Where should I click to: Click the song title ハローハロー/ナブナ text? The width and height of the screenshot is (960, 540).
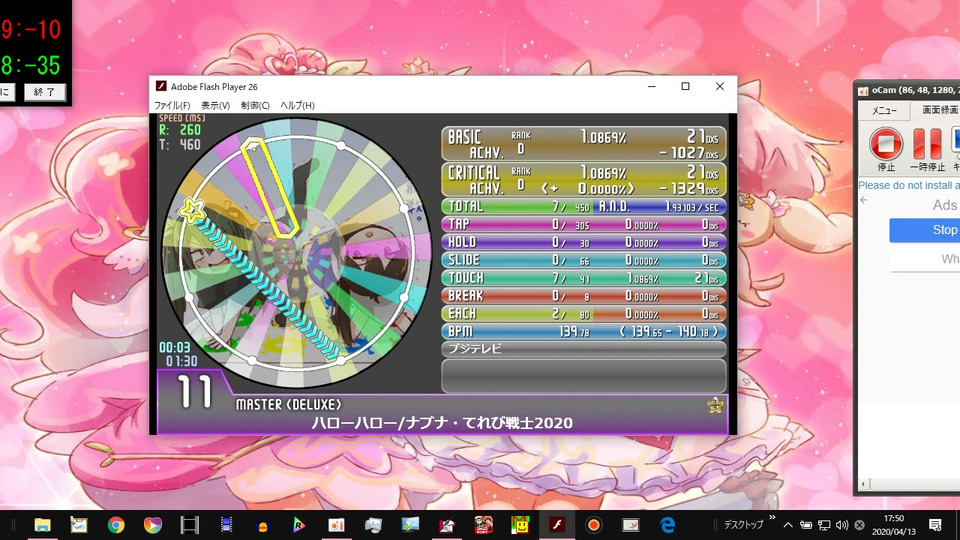[x=441, y=423]
